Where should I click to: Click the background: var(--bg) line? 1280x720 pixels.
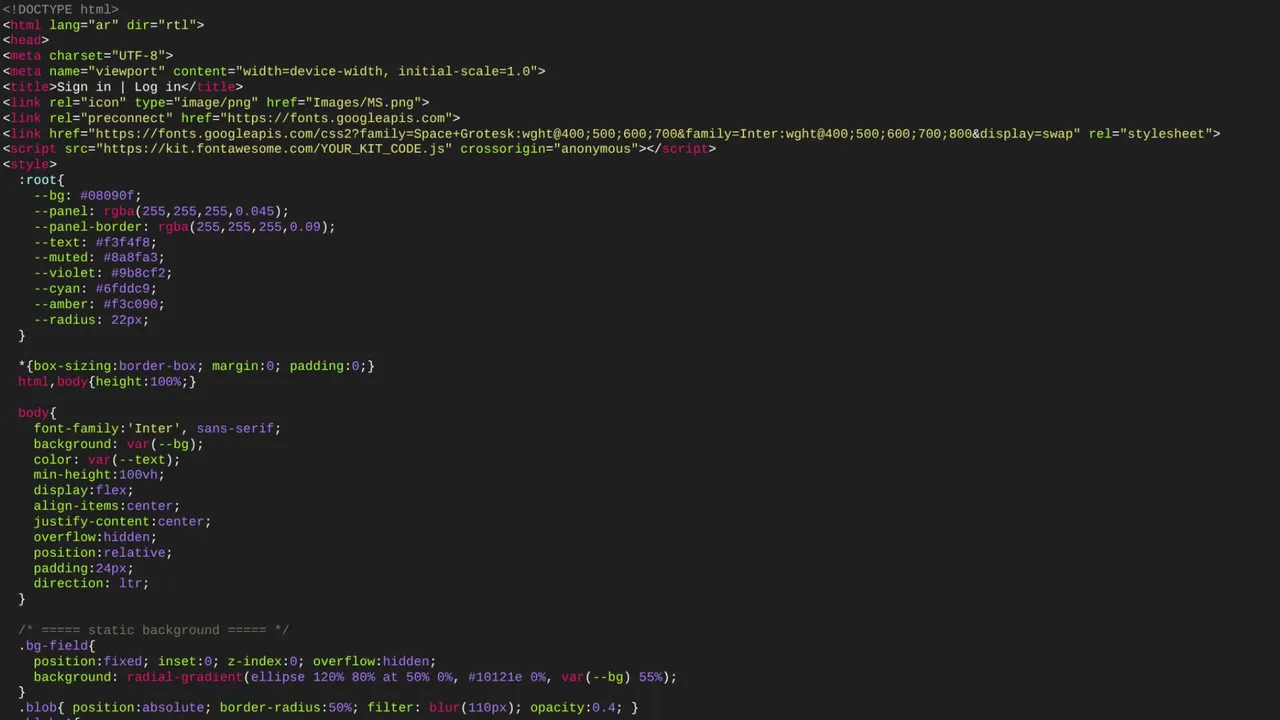point(118,444)
